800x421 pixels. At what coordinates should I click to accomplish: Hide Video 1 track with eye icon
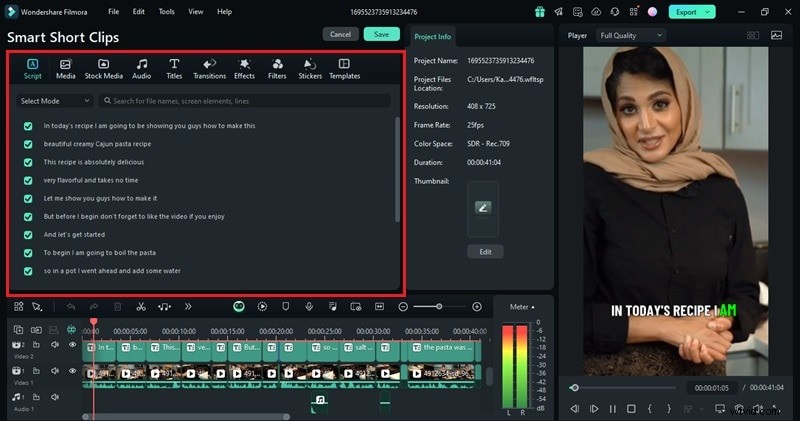(x=72, y=371)
